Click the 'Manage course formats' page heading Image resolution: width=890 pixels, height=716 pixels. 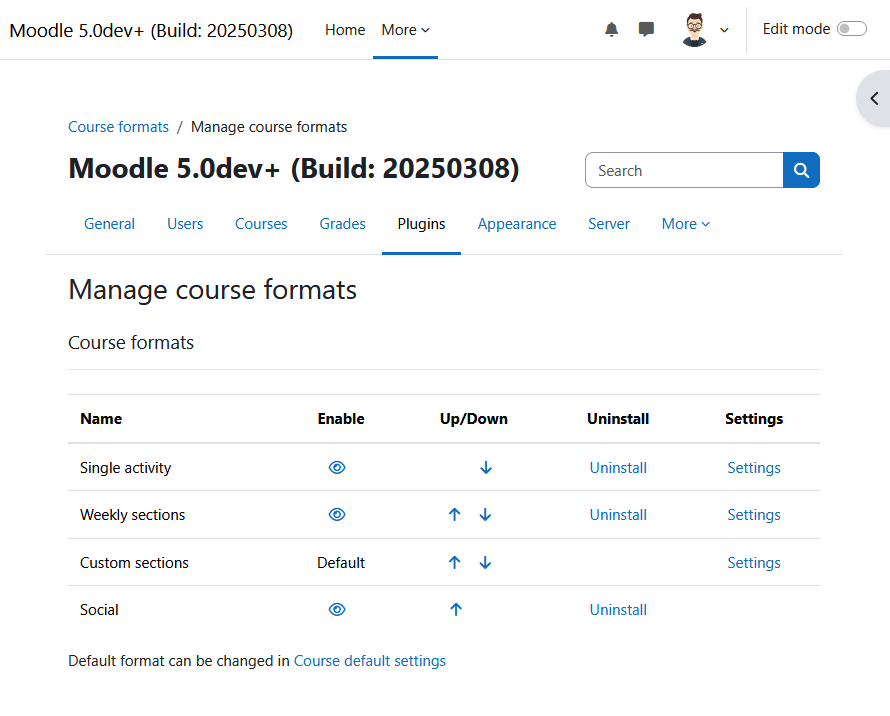coord(212,290)
